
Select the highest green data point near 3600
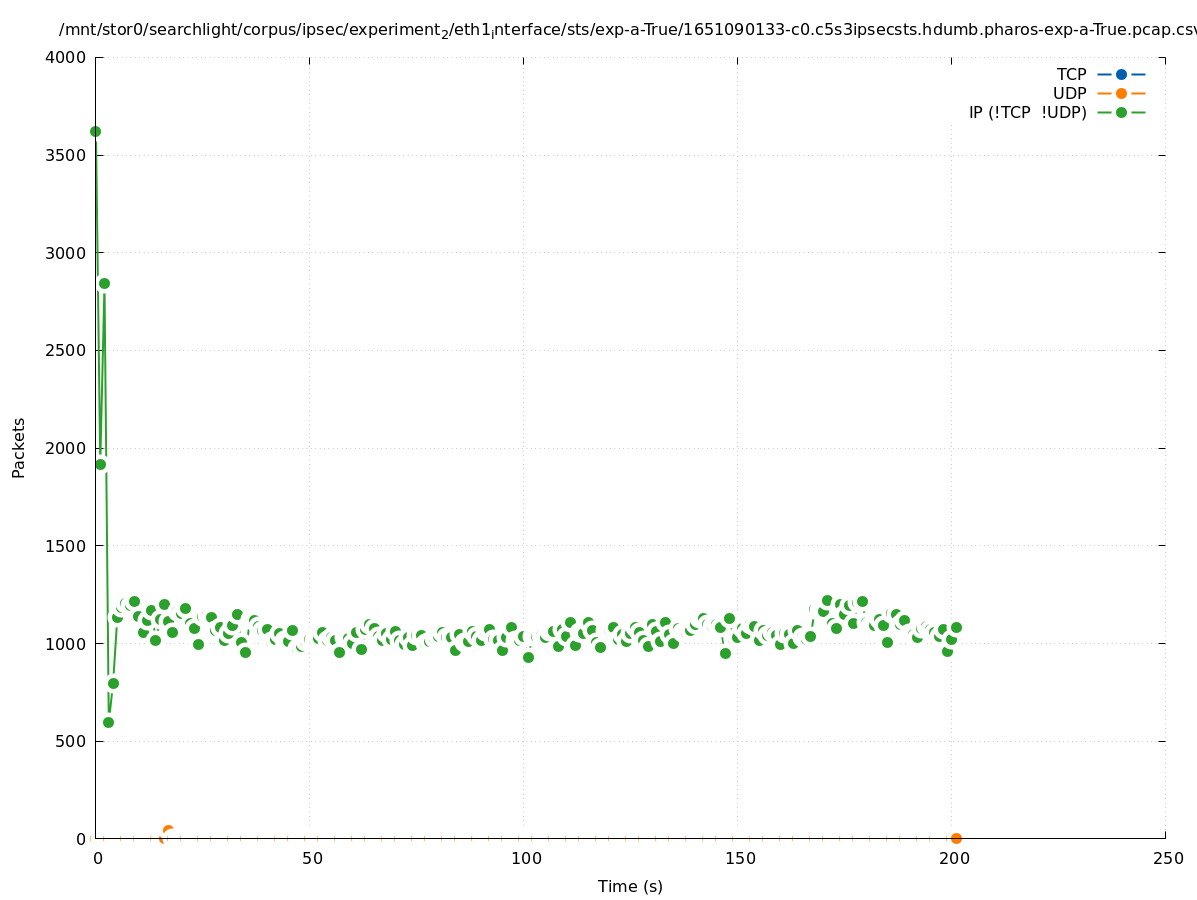click(x=95, y=131)
